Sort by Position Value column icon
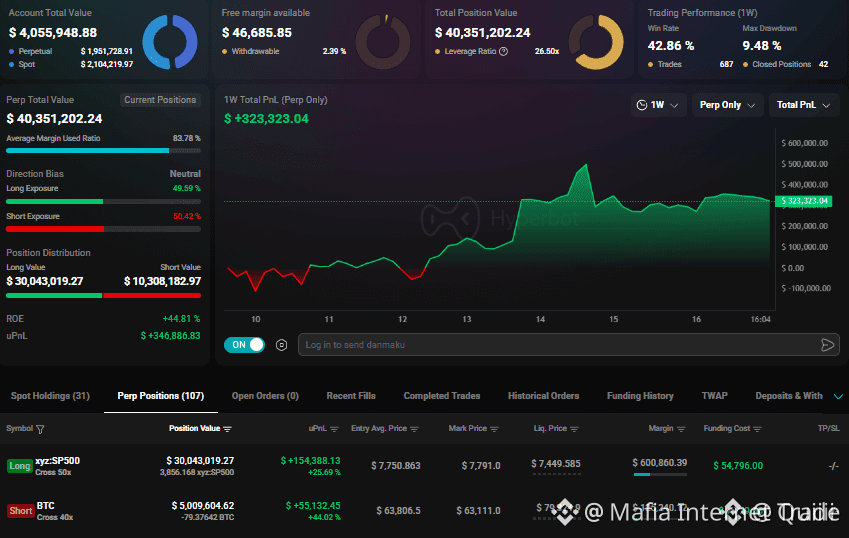Screen dimensions: 849x538 pos(227,429)
